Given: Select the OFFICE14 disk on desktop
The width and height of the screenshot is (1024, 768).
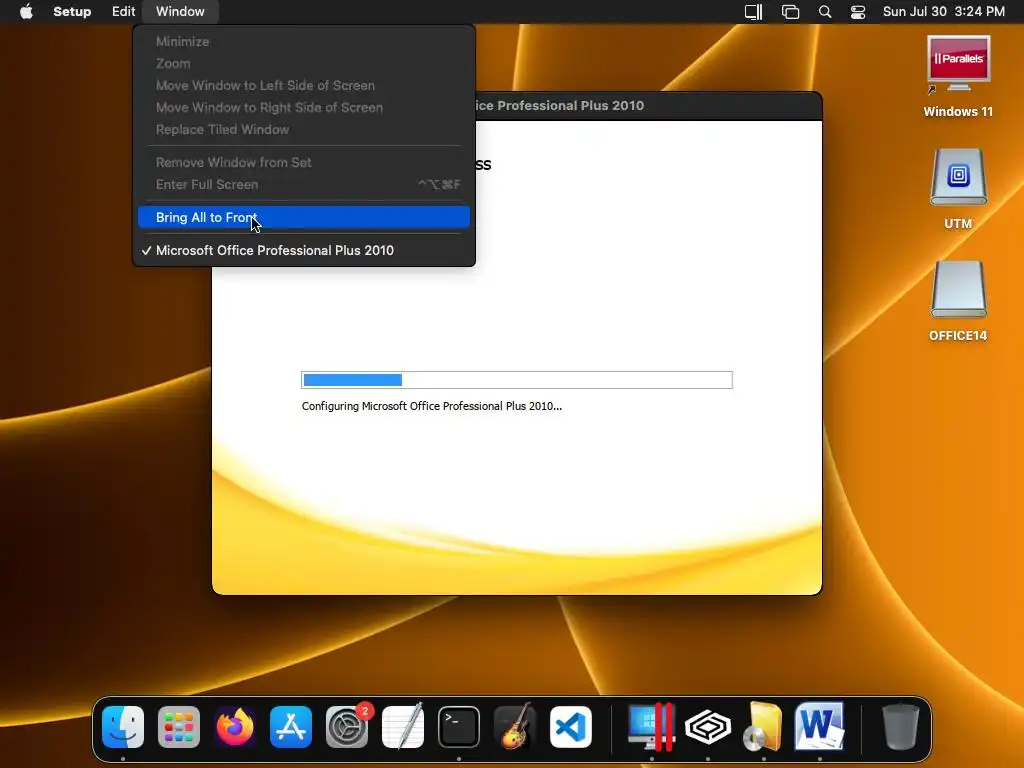Looking at the screenshot, I should click(958, 301).
